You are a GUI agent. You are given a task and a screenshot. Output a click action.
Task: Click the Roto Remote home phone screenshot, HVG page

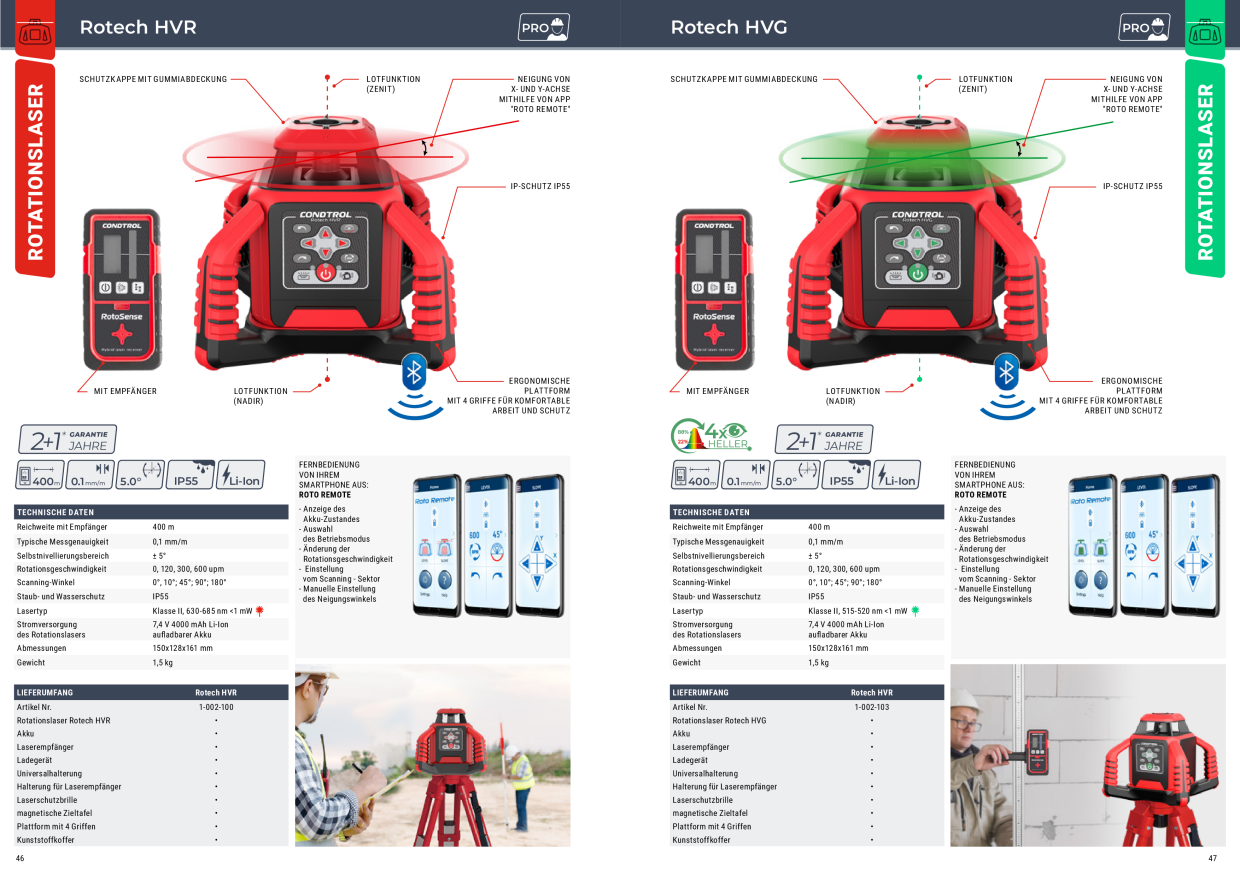click(x=1092, y=545)
